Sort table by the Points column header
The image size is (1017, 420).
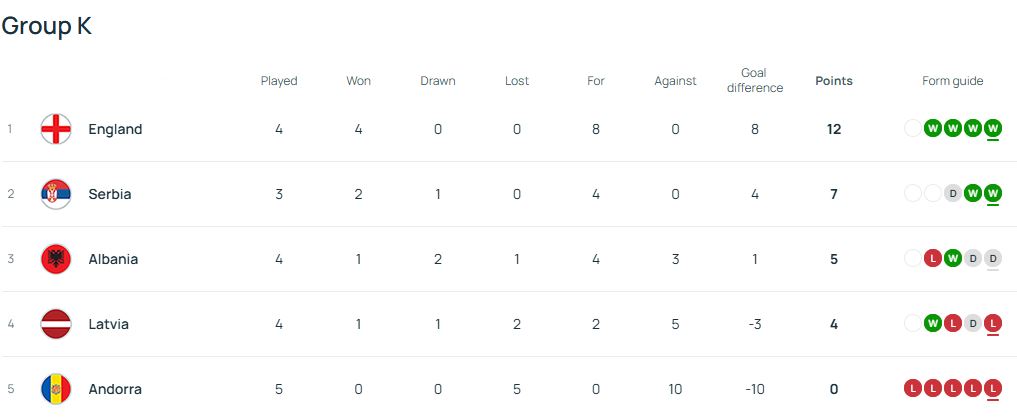[833, 81]
